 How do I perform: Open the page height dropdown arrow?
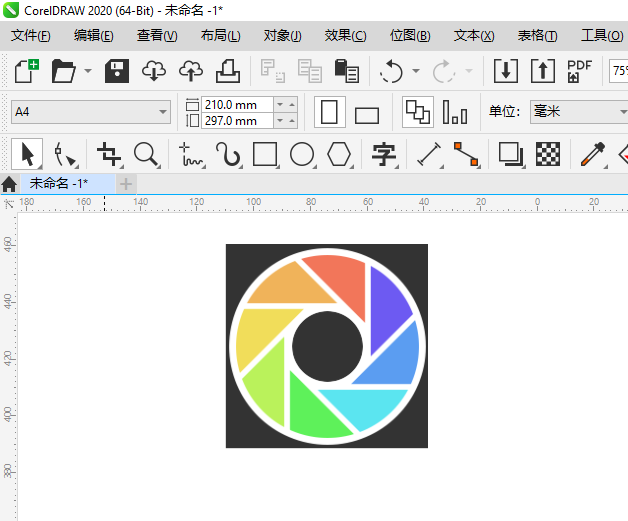point(280,121)
